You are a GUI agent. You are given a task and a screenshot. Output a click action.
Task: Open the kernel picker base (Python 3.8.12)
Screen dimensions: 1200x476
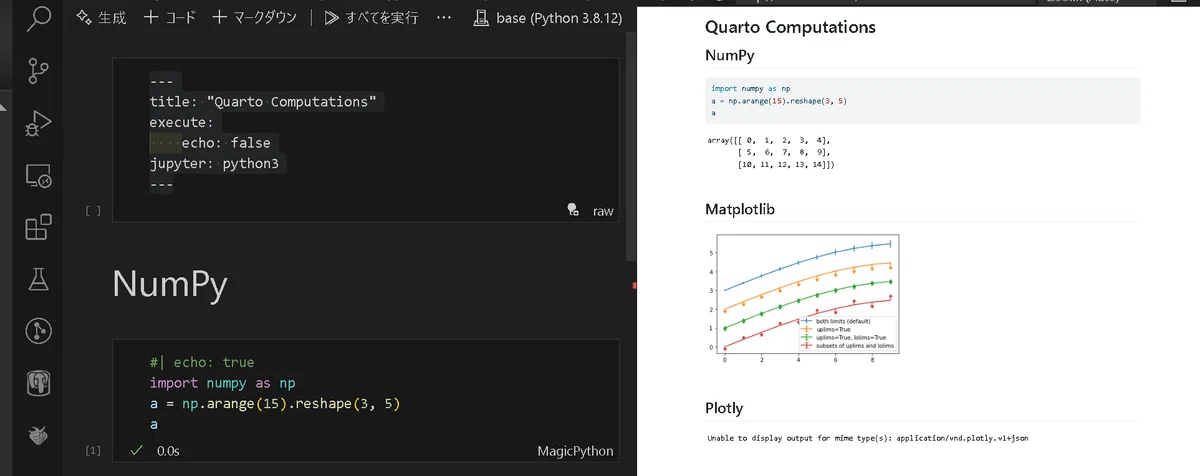(x=546, y=18)
